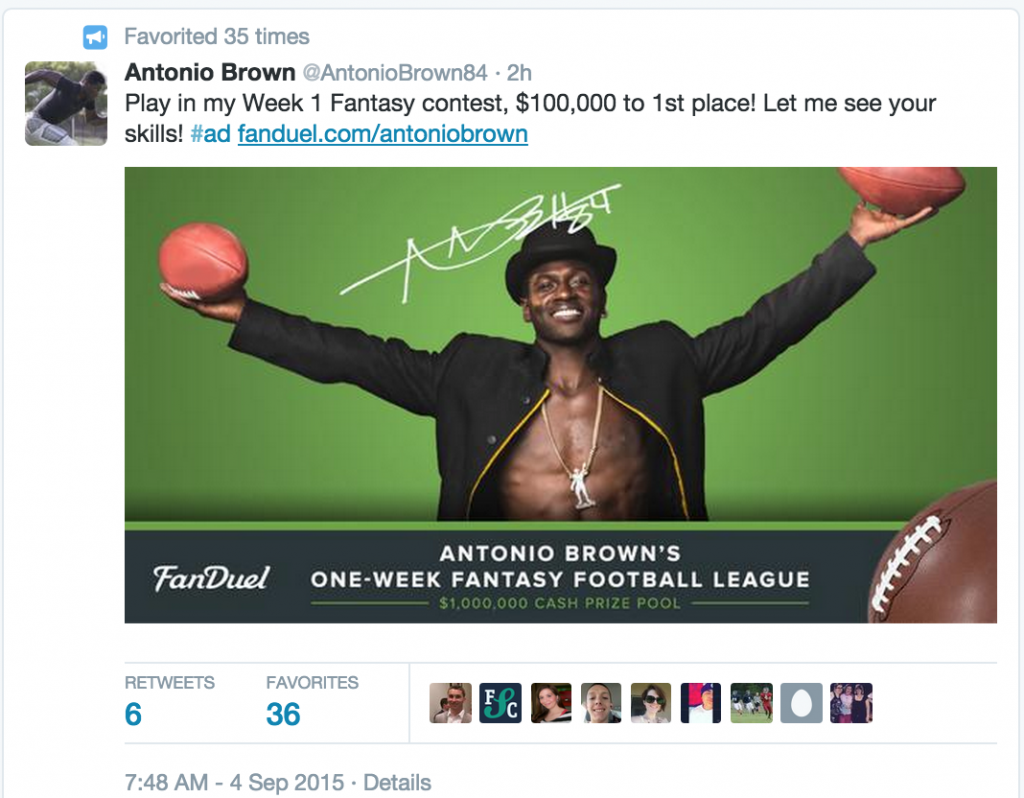Open the football game scene avatar
Image resolution: width=1024 pixels, height=798 pixels.
point(751,703)
